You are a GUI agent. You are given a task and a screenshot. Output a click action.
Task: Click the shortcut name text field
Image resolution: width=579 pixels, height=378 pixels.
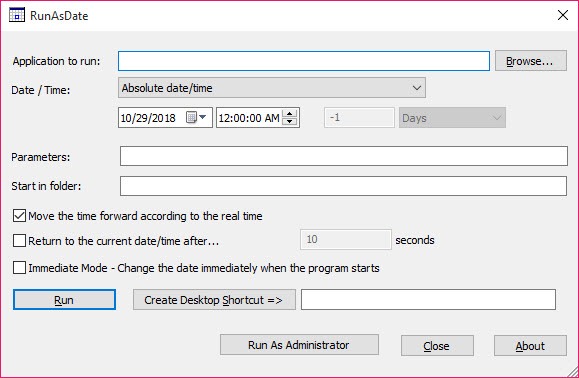coord(428,299)
